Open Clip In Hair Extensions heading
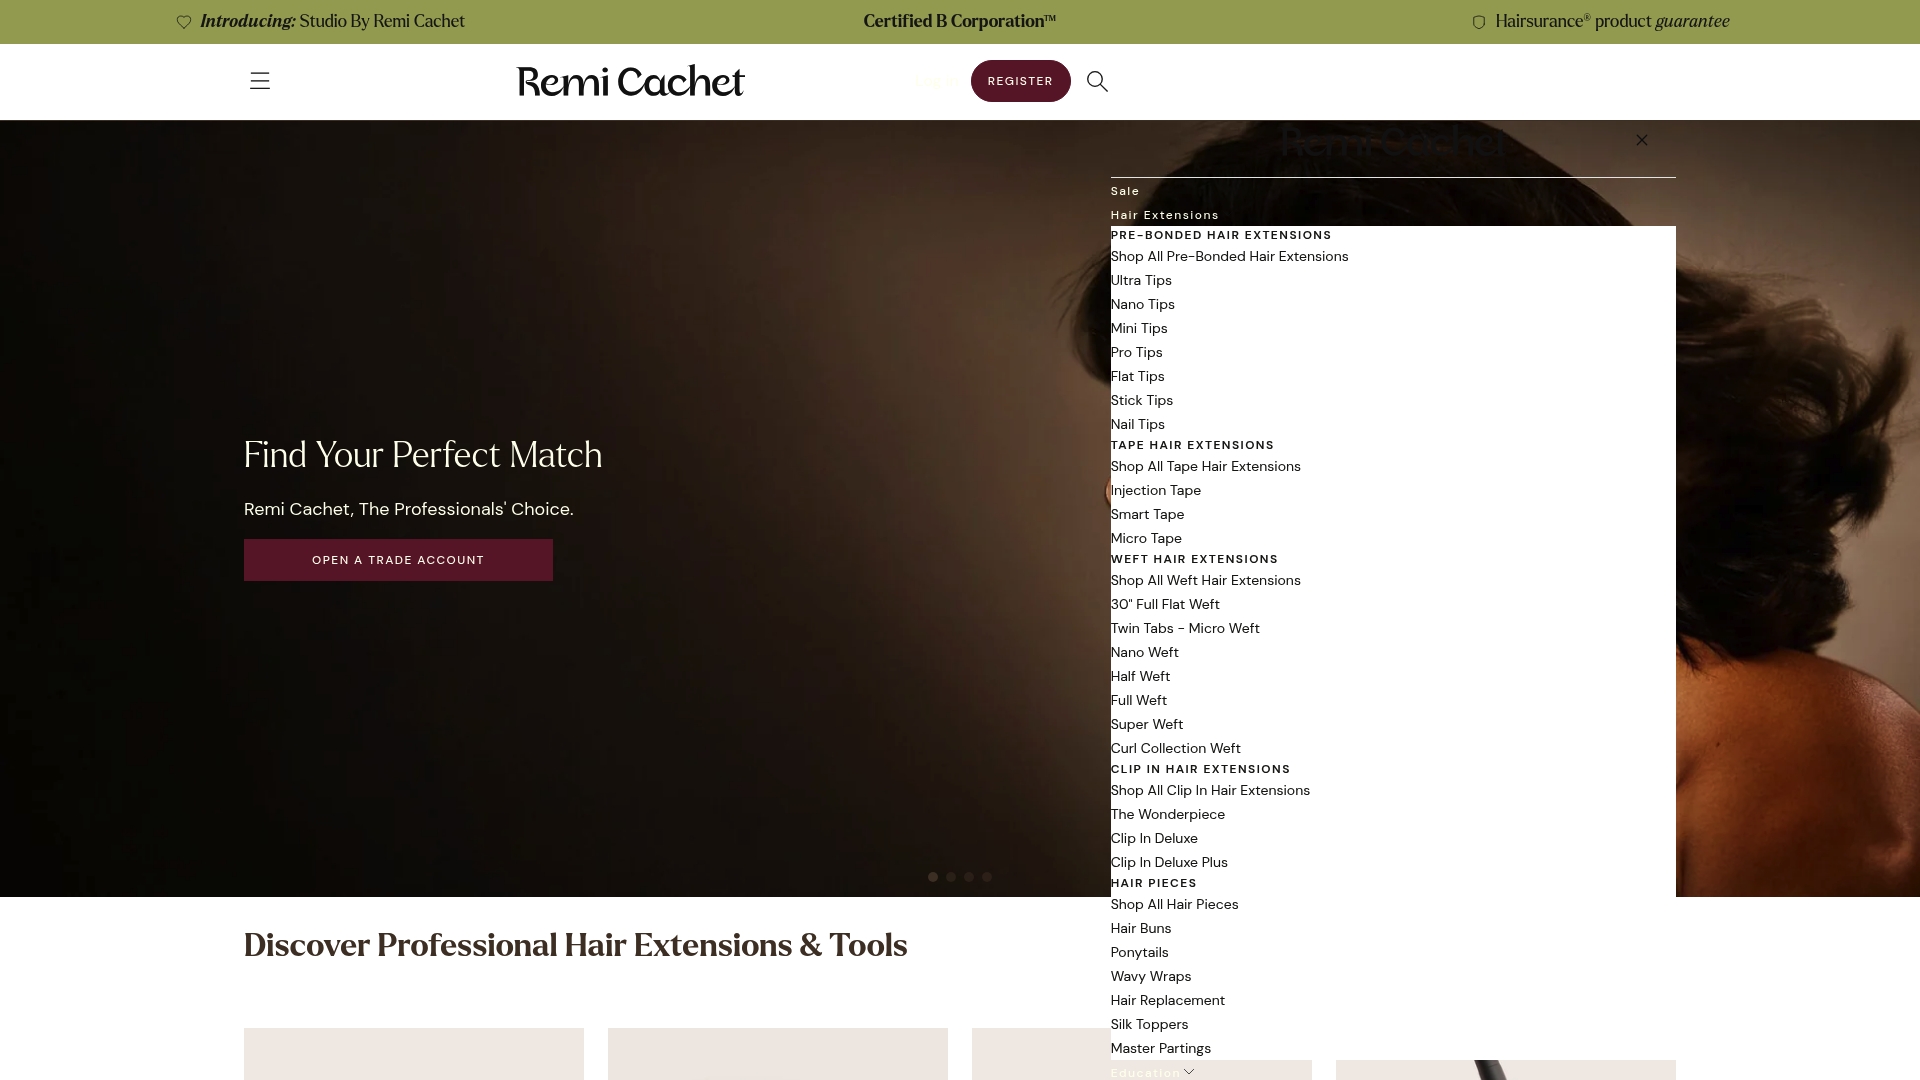Viewport: 1920px width, 1080px height. (x=1200, y=769)
